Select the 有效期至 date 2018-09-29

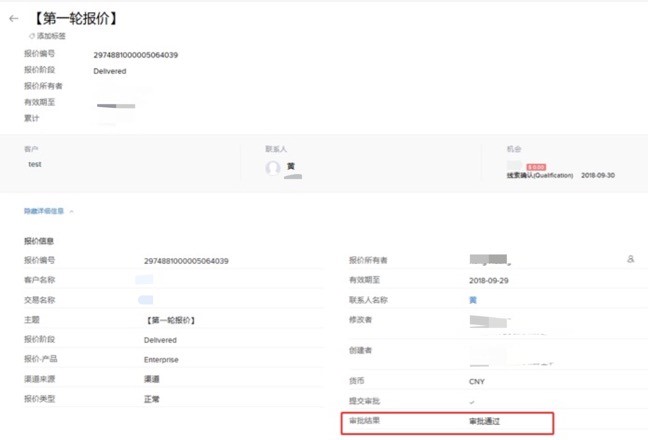pyautogui.click(x=488, y=281)
